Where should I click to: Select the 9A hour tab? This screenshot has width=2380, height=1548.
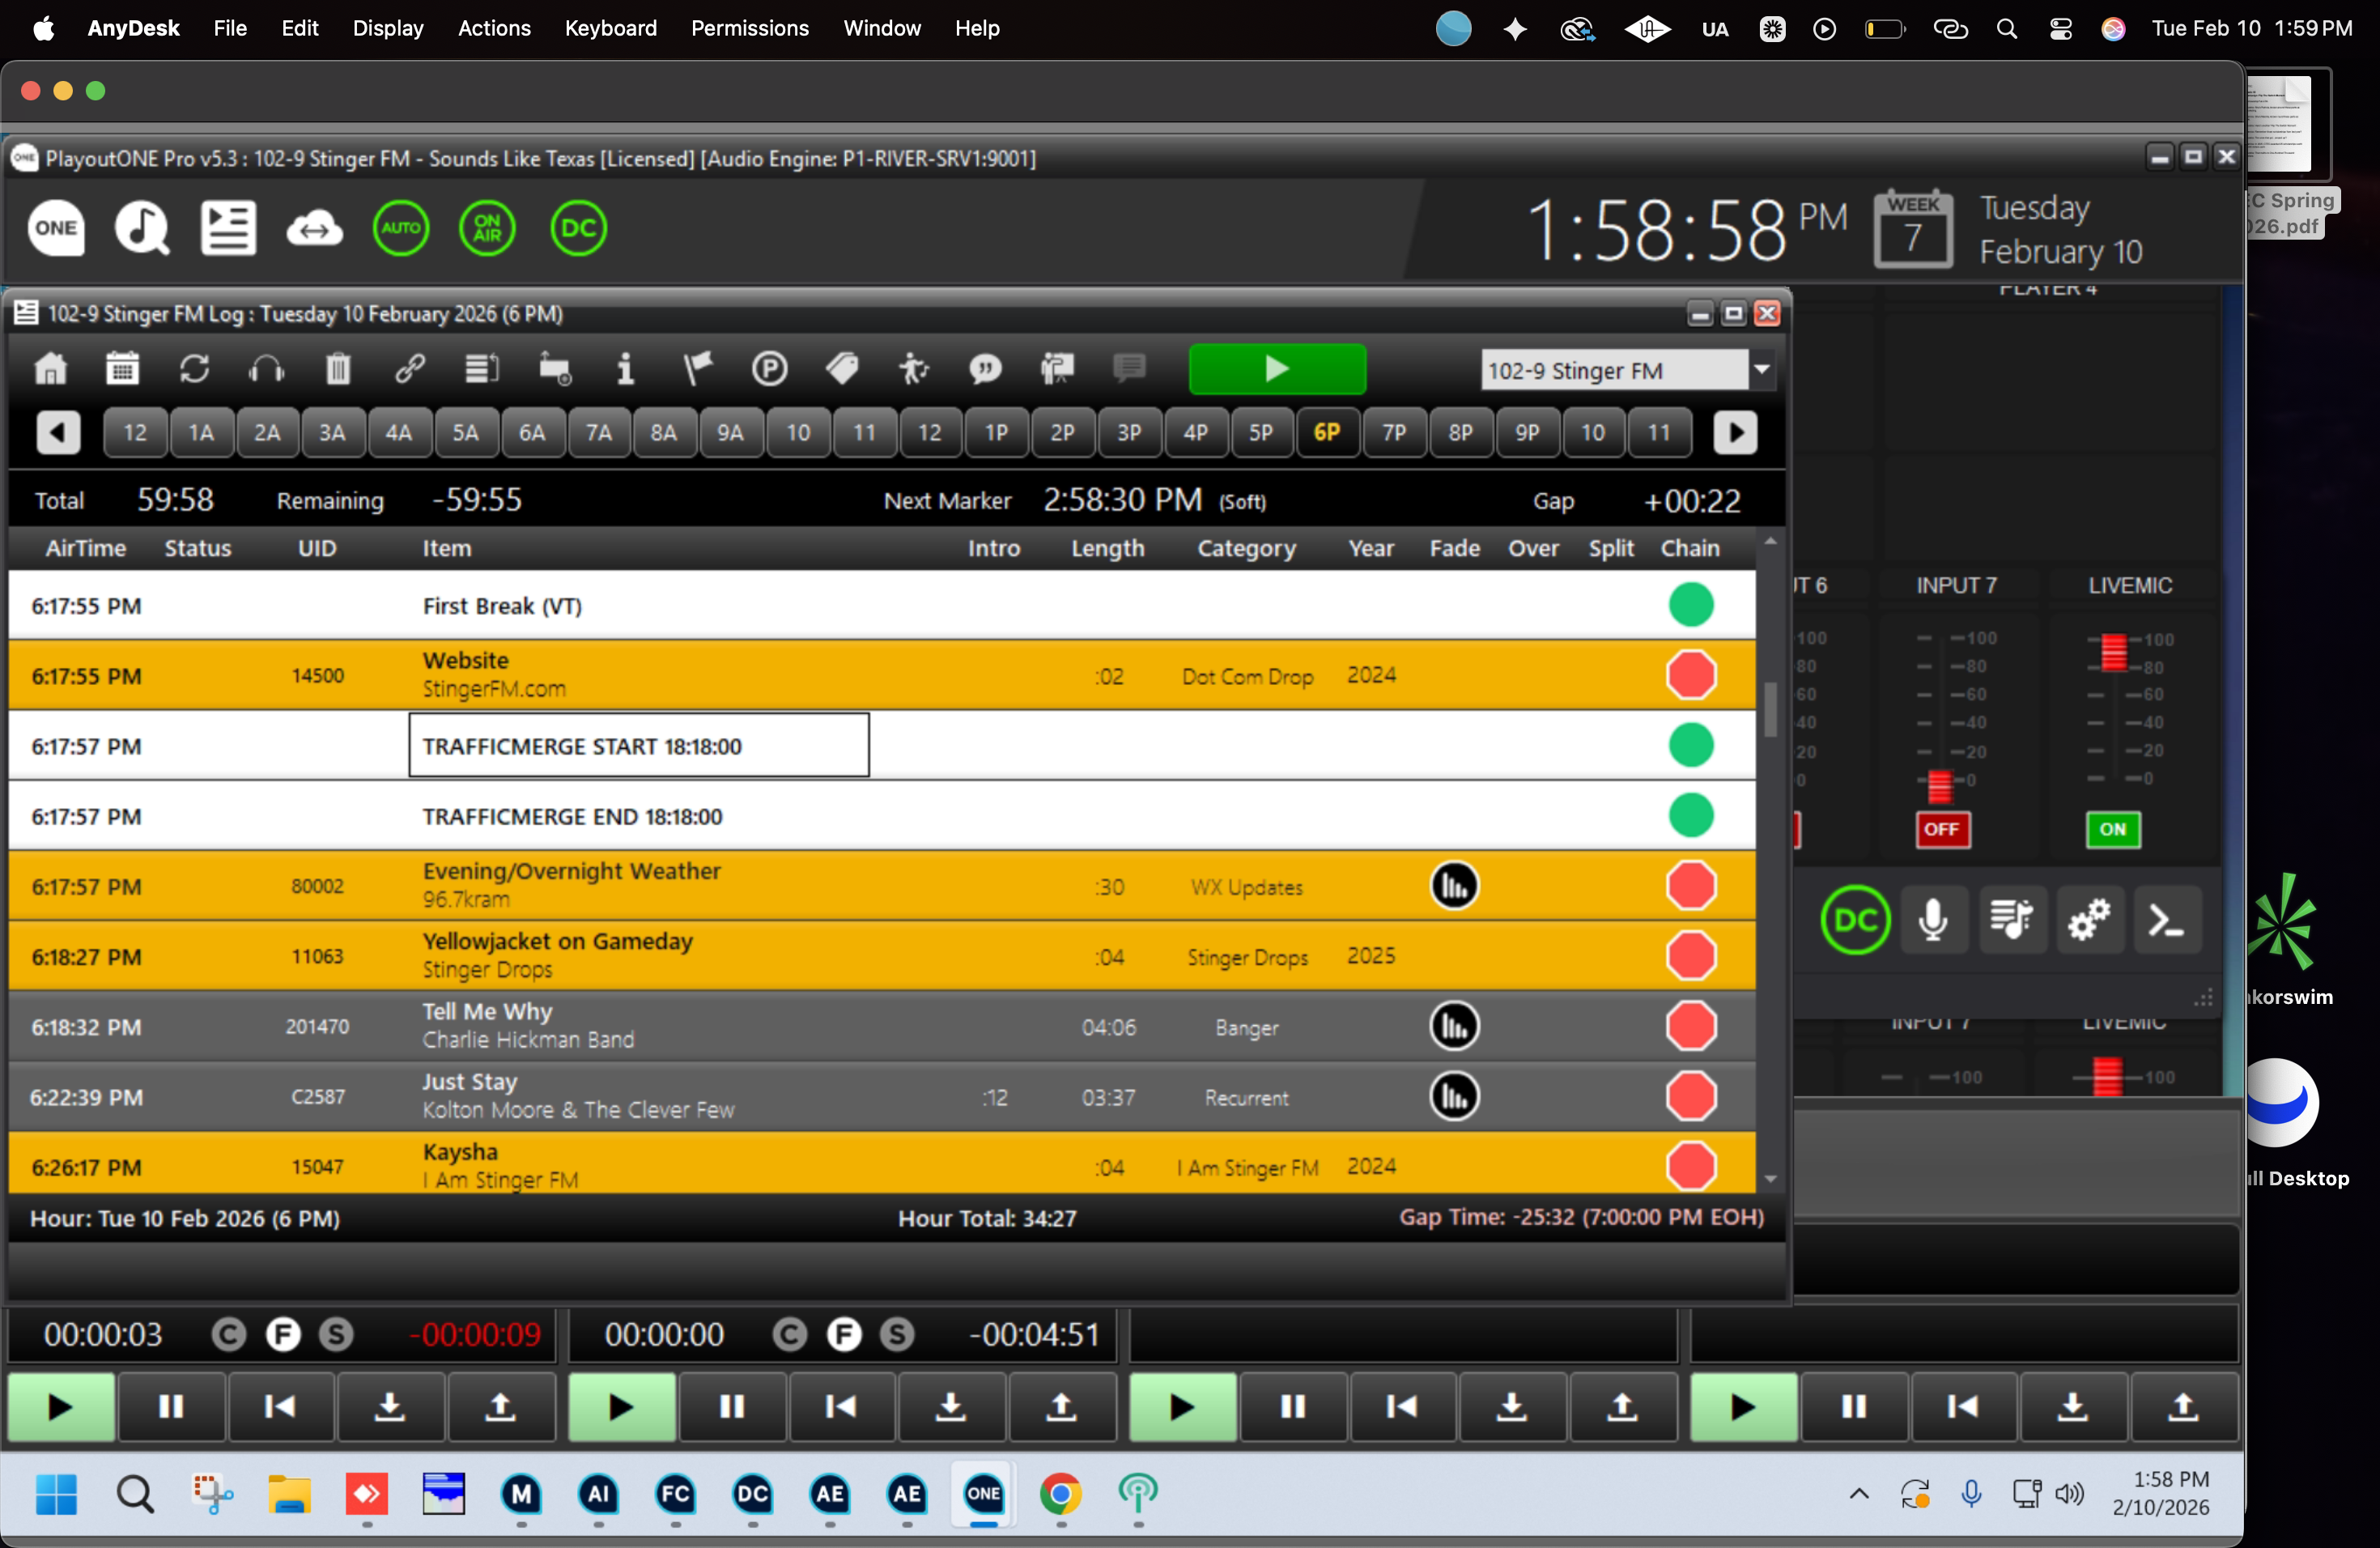[x=730, y=433]
